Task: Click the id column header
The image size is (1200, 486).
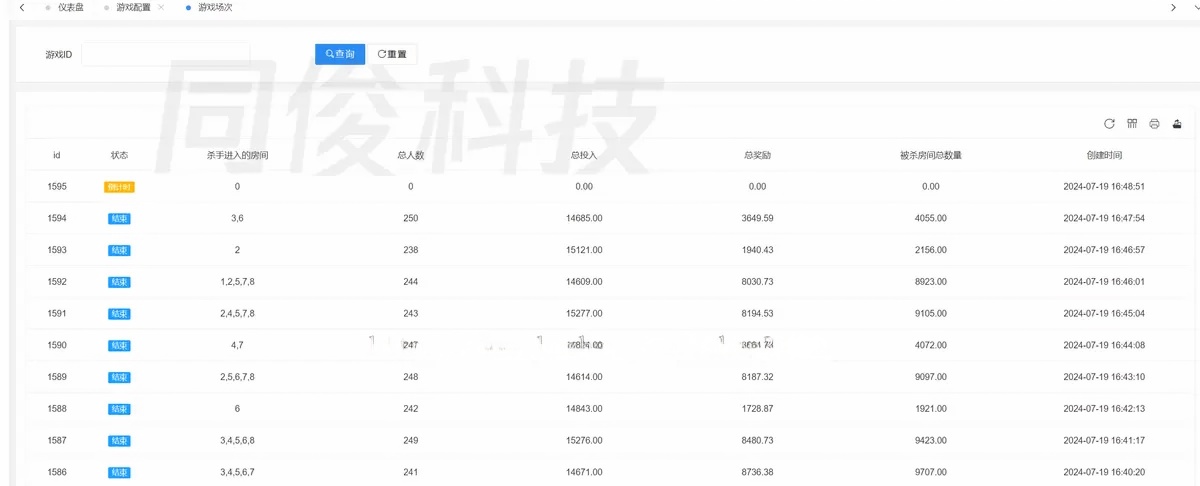Action: point(57,156)
